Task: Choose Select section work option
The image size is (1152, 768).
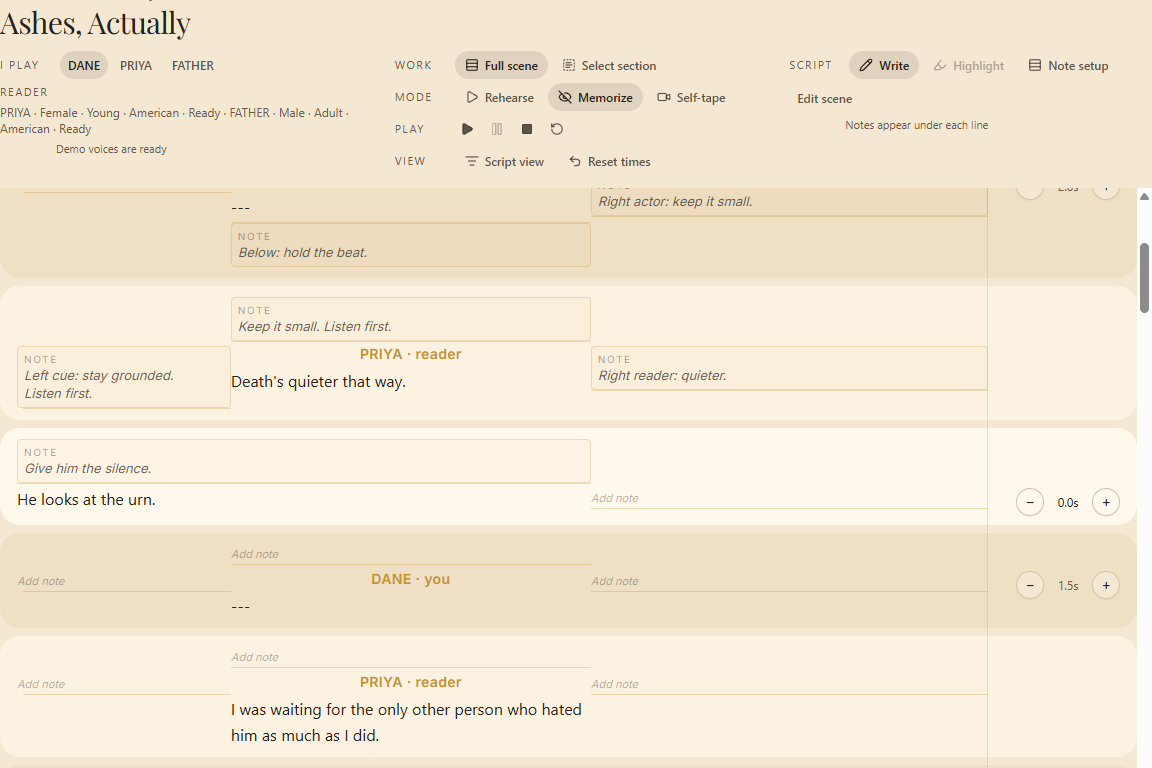Action: 609,65
